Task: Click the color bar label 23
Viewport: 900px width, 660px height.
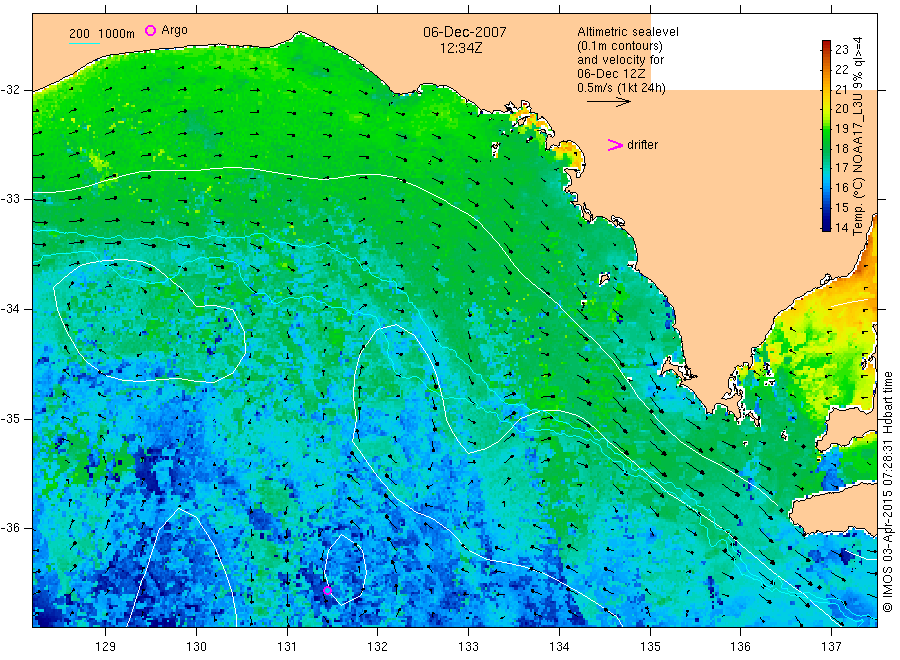Action: (841, 49)
